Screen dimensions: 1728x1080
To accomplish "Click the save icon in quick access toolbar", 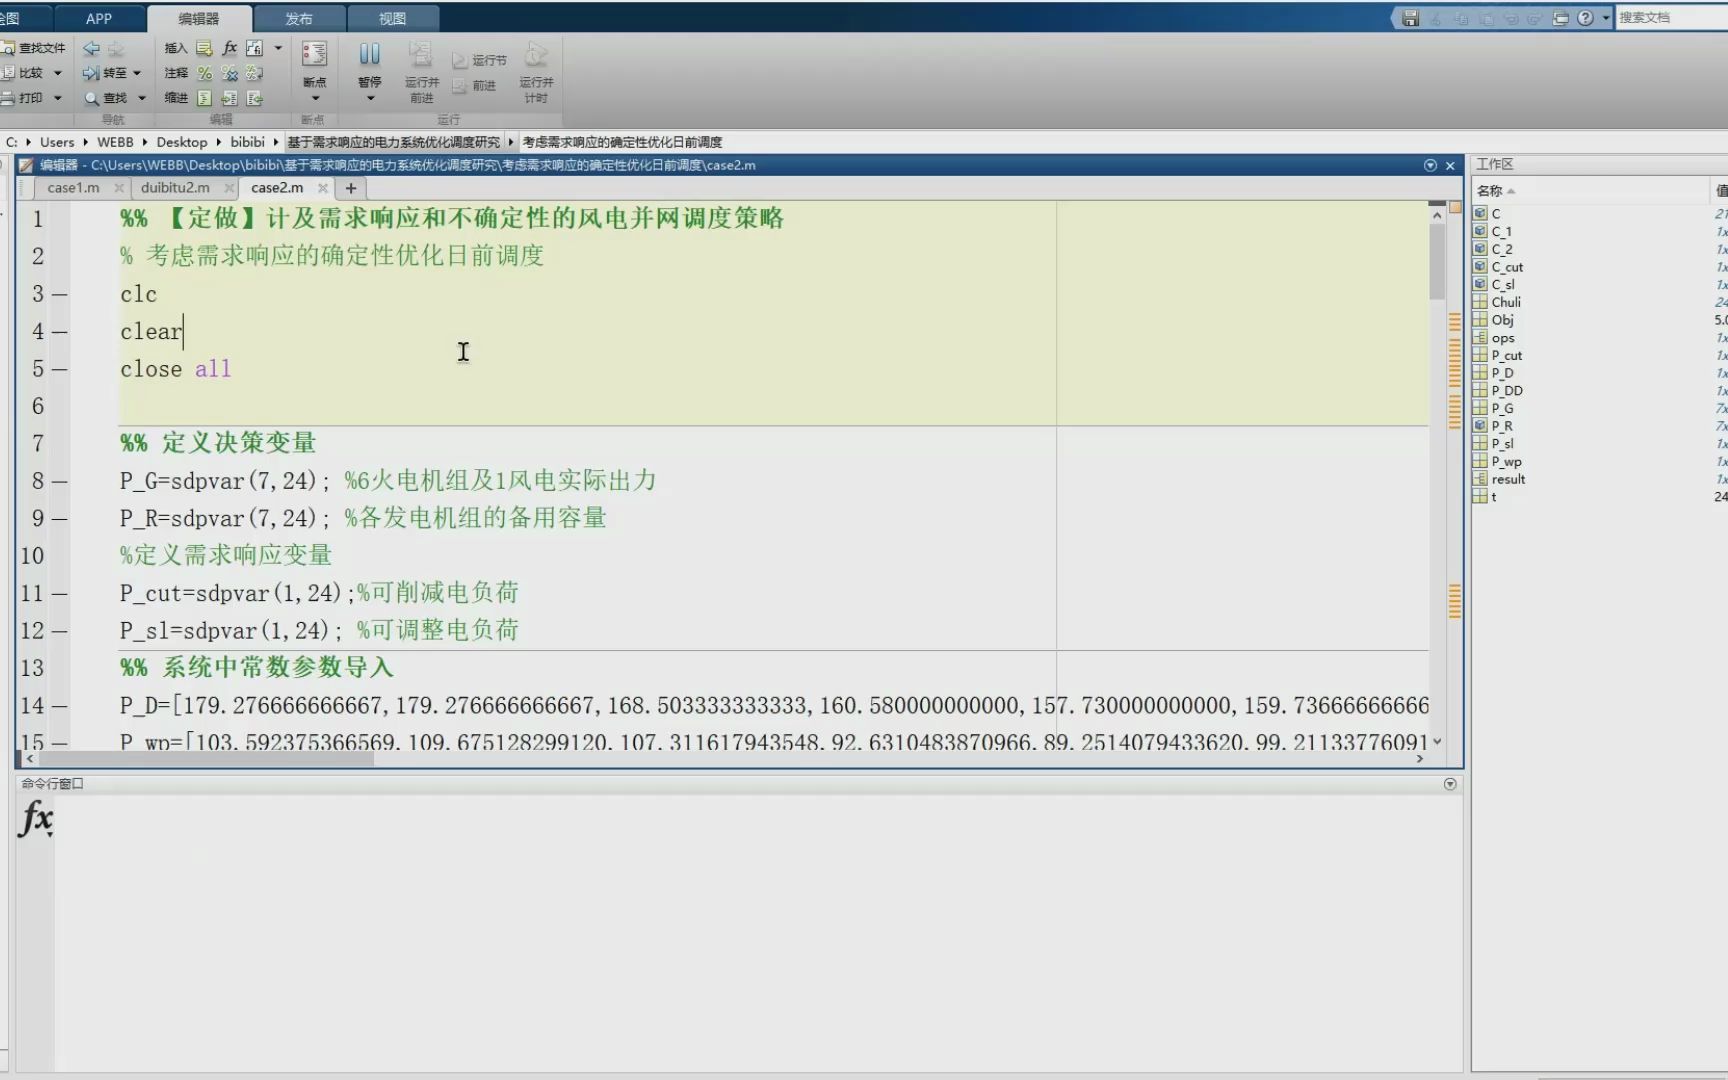I will pos(1410,18).
